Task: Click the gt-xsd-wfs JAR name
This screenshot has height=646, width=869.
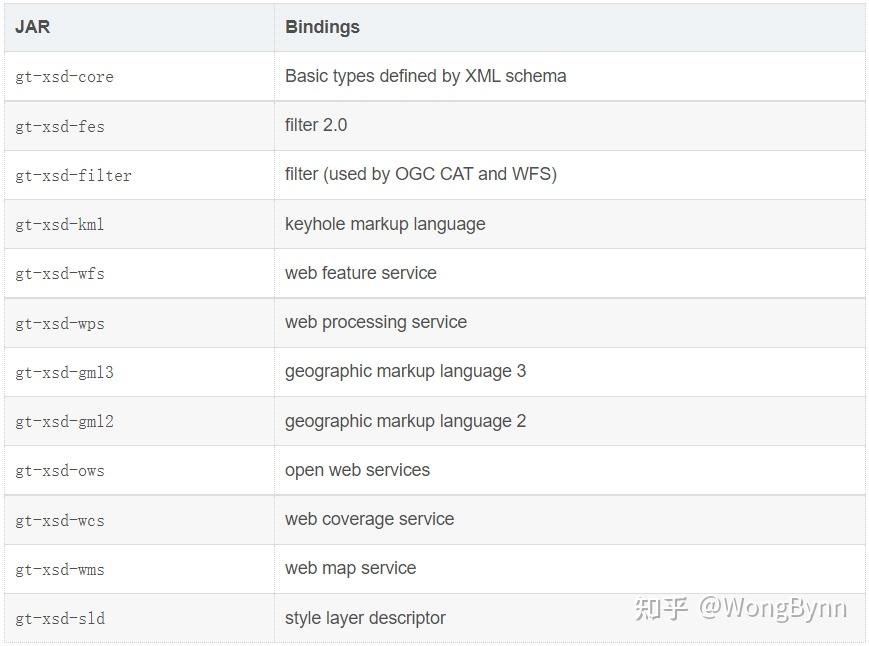Action: 60,273
